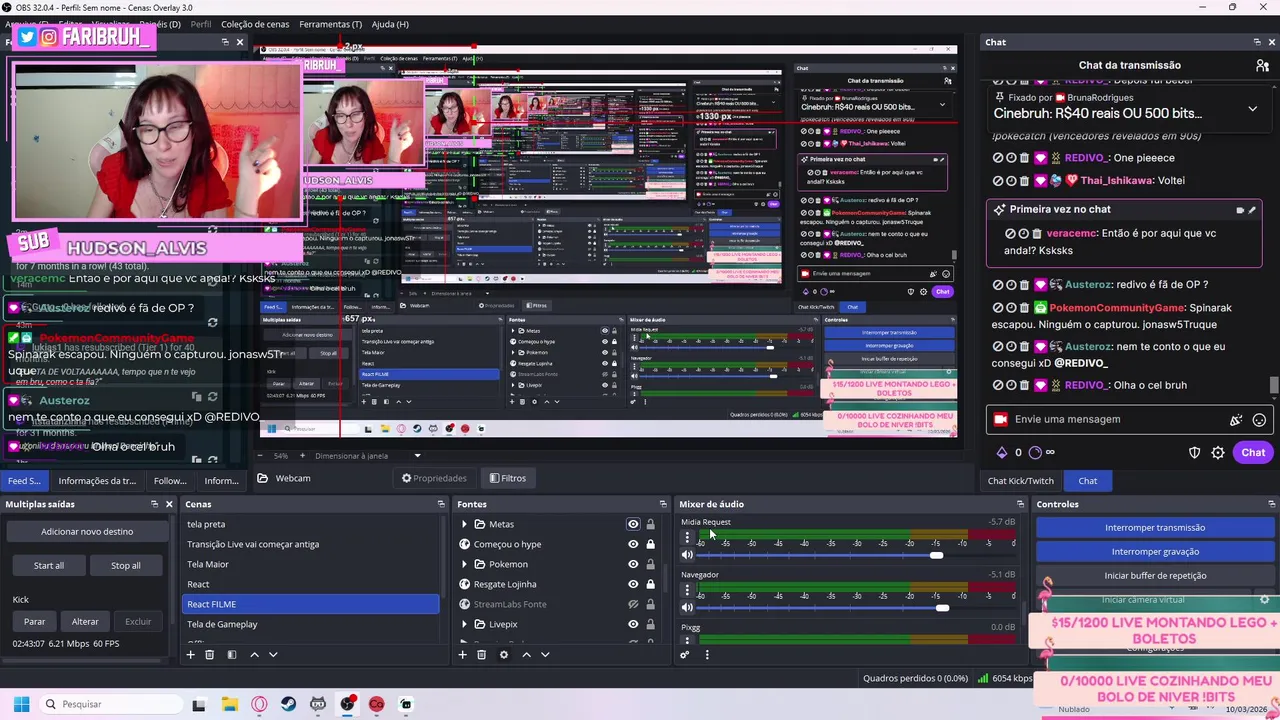Image resolution: width=1280 pixels, height=720 pixels.
Task: Float the Mixer de áudio dock panel
Action: point(1020,504)
